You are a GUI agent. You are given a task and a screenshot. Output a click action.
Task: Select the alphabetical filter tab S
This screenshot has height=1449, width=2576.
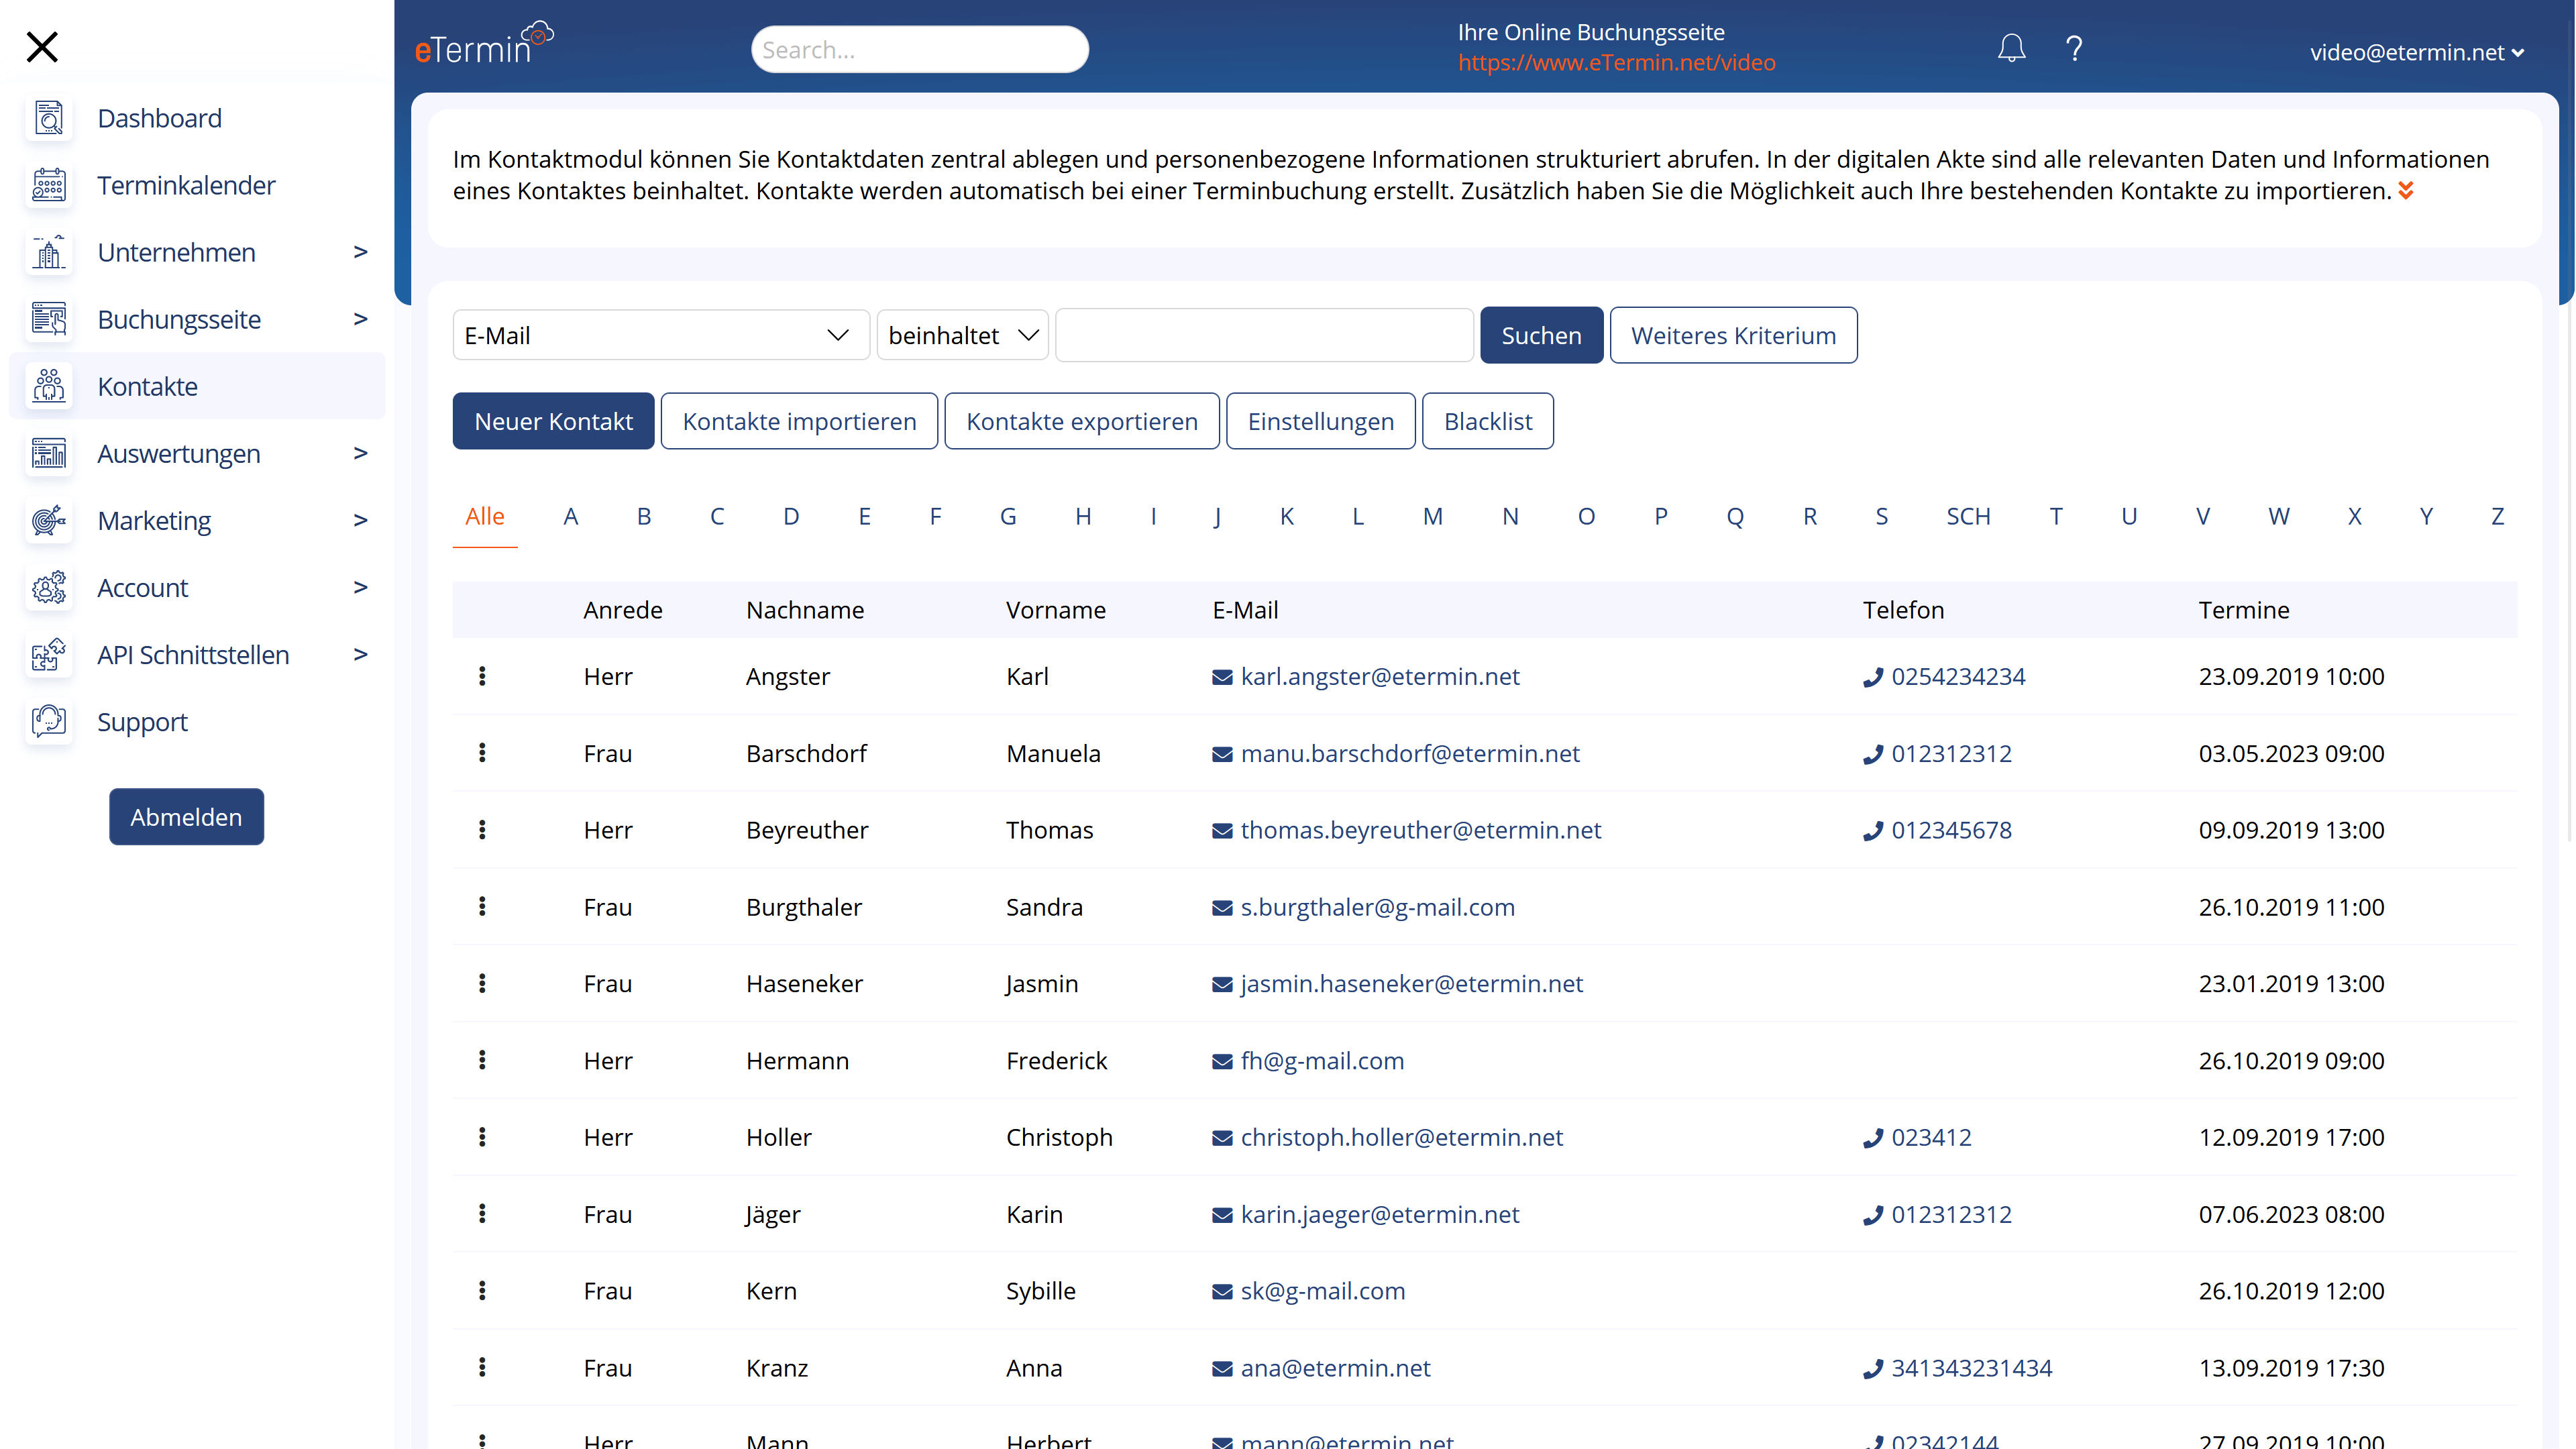1882,515
